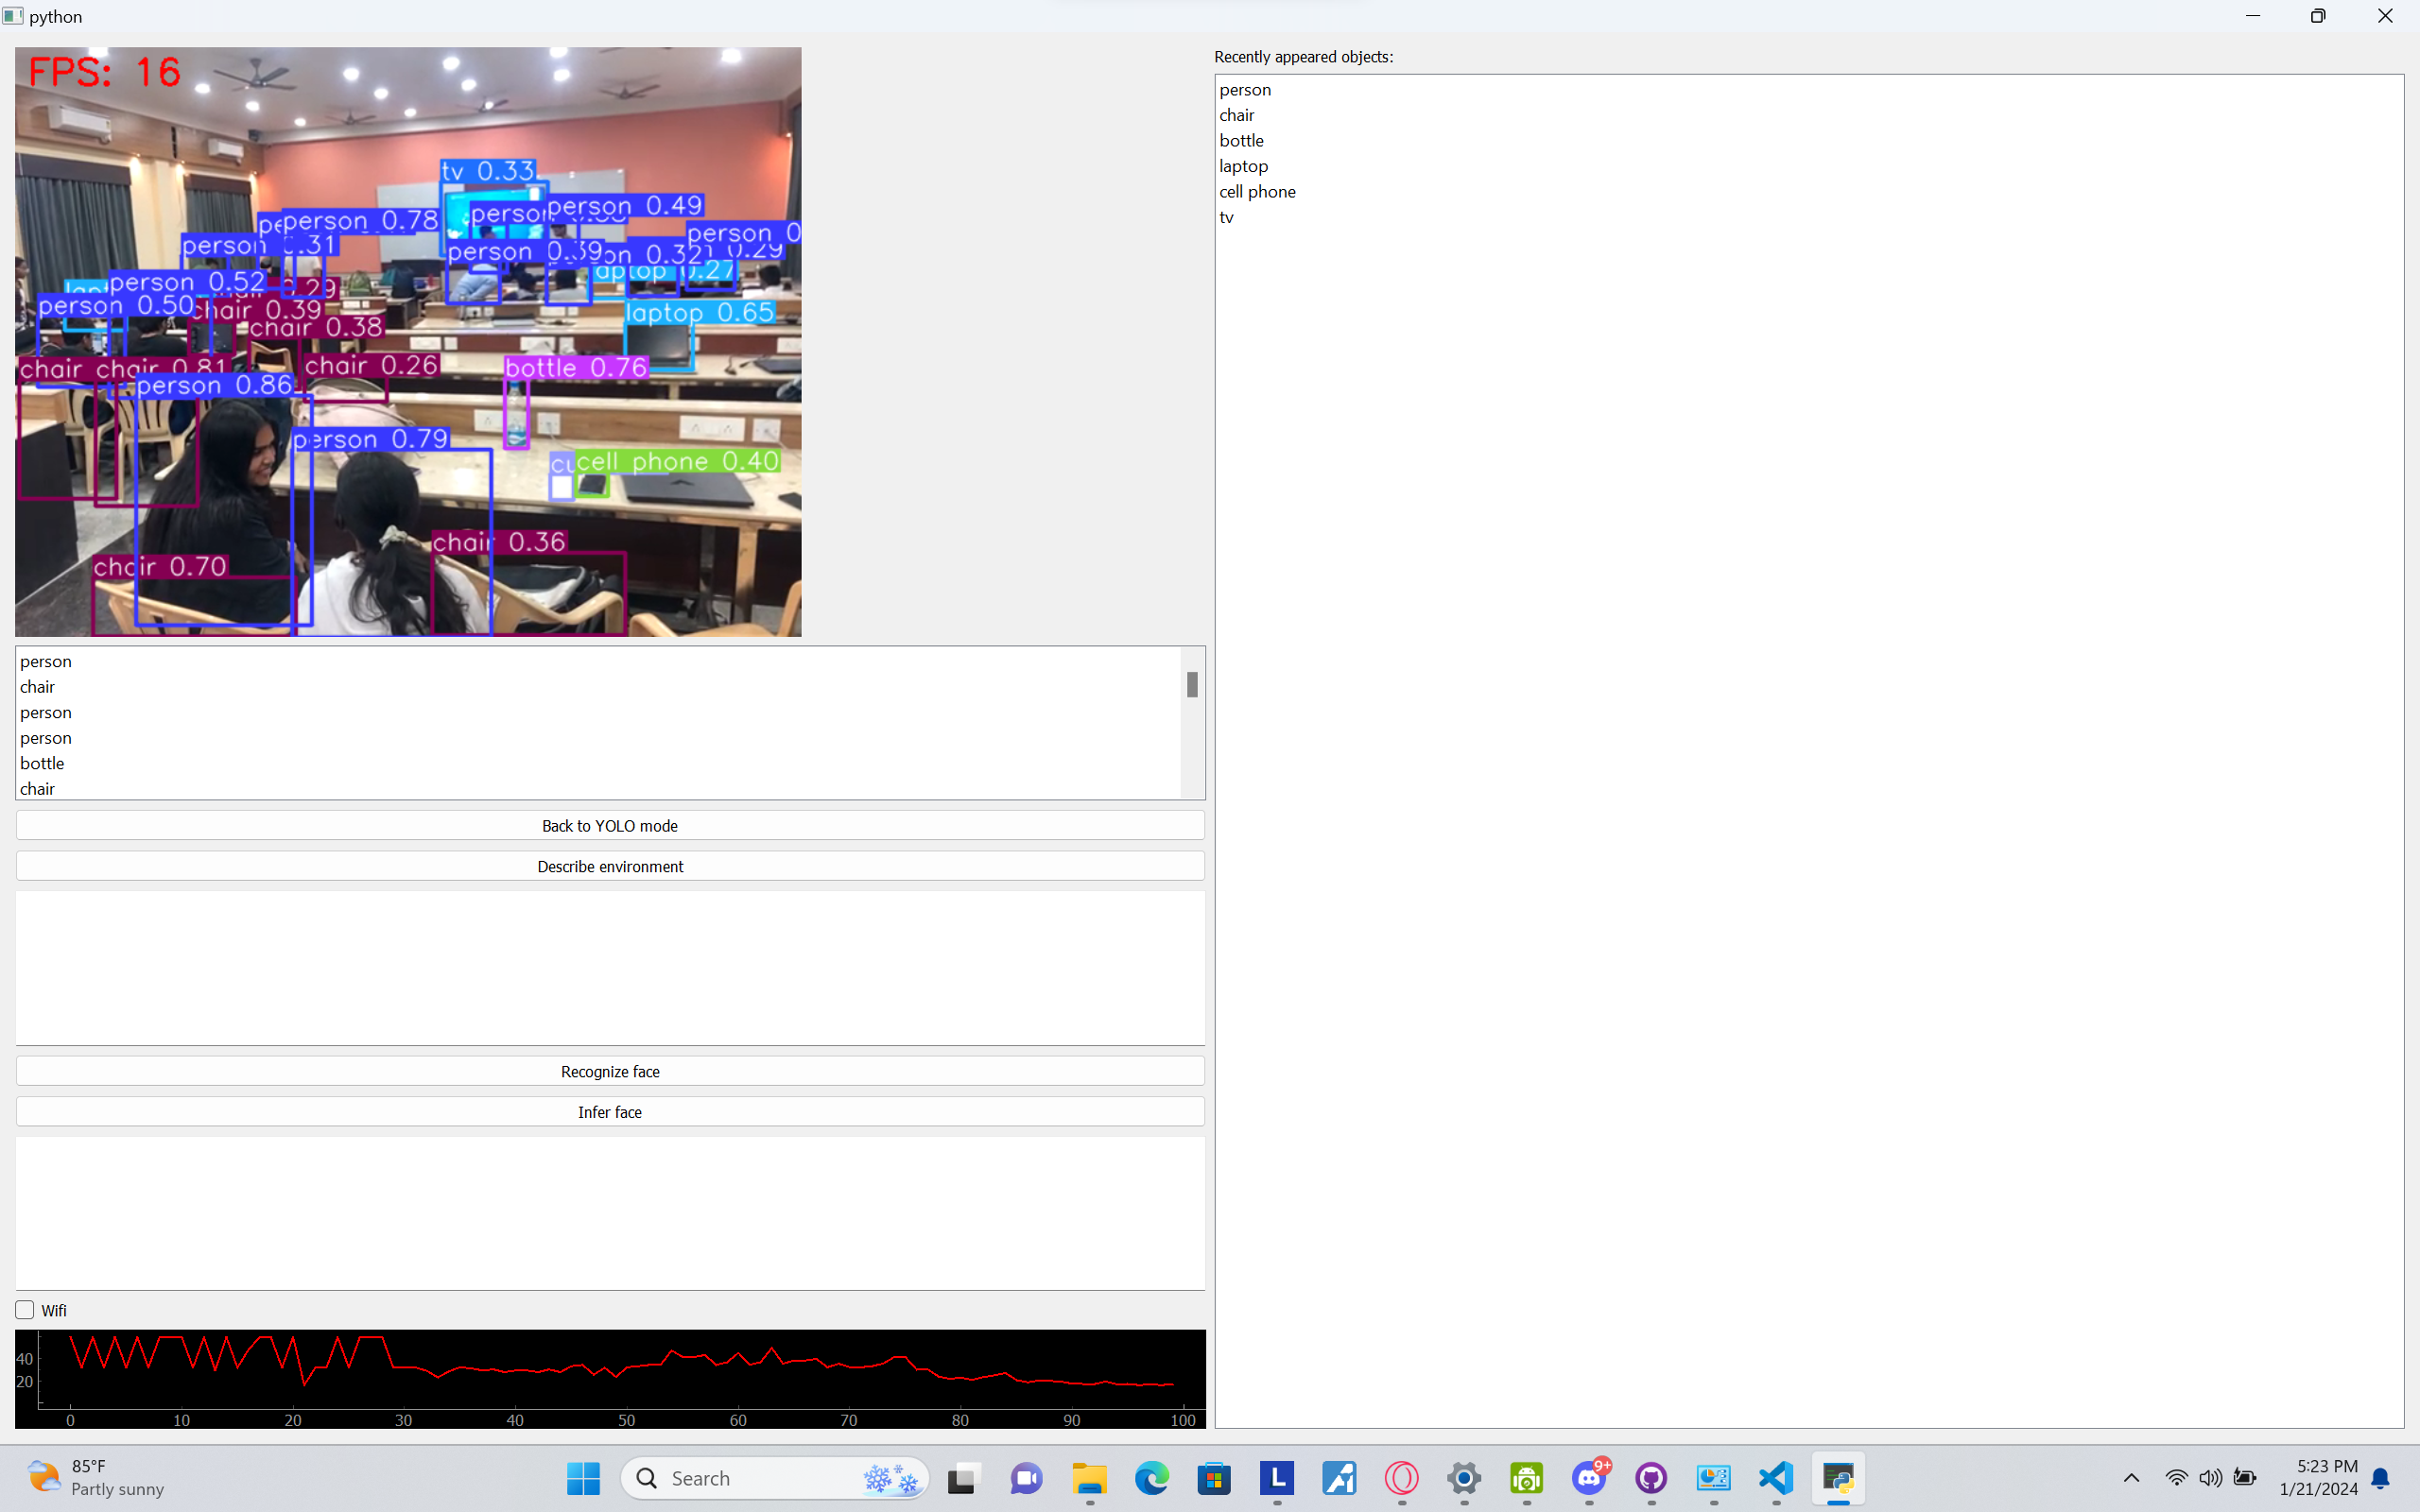
Task: Launch Opera GX browser from taskbar
Action: pos(1401,1478)
